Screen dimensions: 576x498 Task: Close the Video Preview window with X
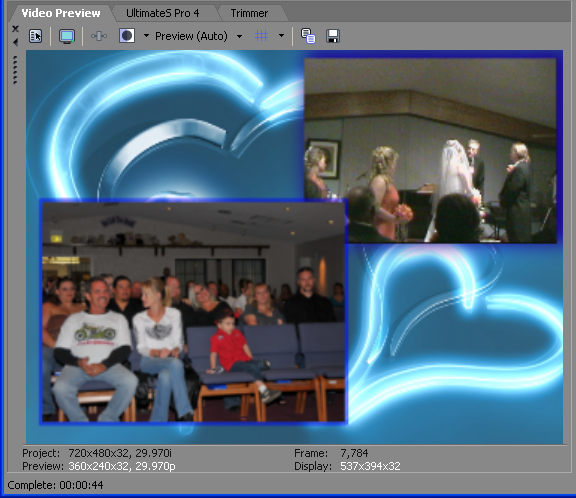(15, 29)
